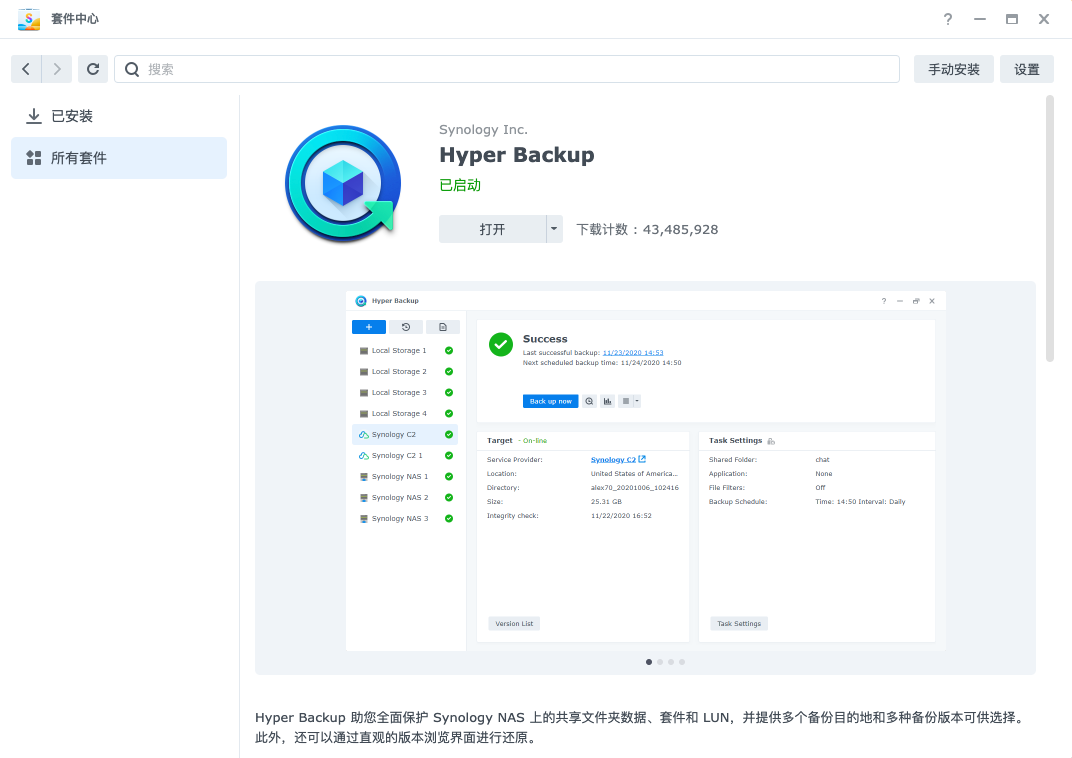Click the Package Center title icon
1072x758 pixels.
[x=29, y=19]
